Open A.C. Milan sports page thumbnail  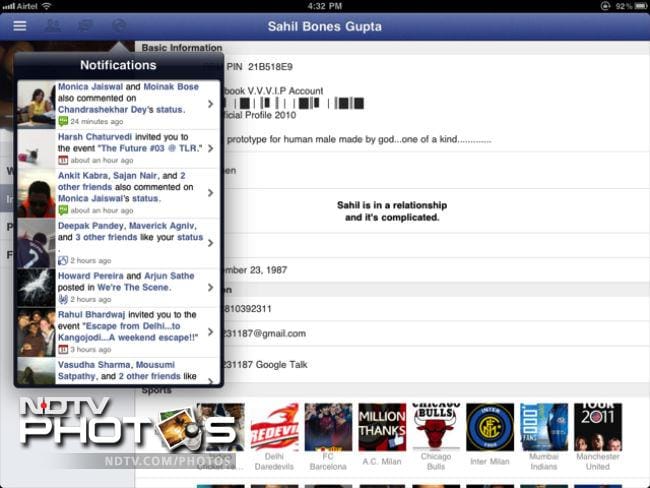(x=382, y=427)
